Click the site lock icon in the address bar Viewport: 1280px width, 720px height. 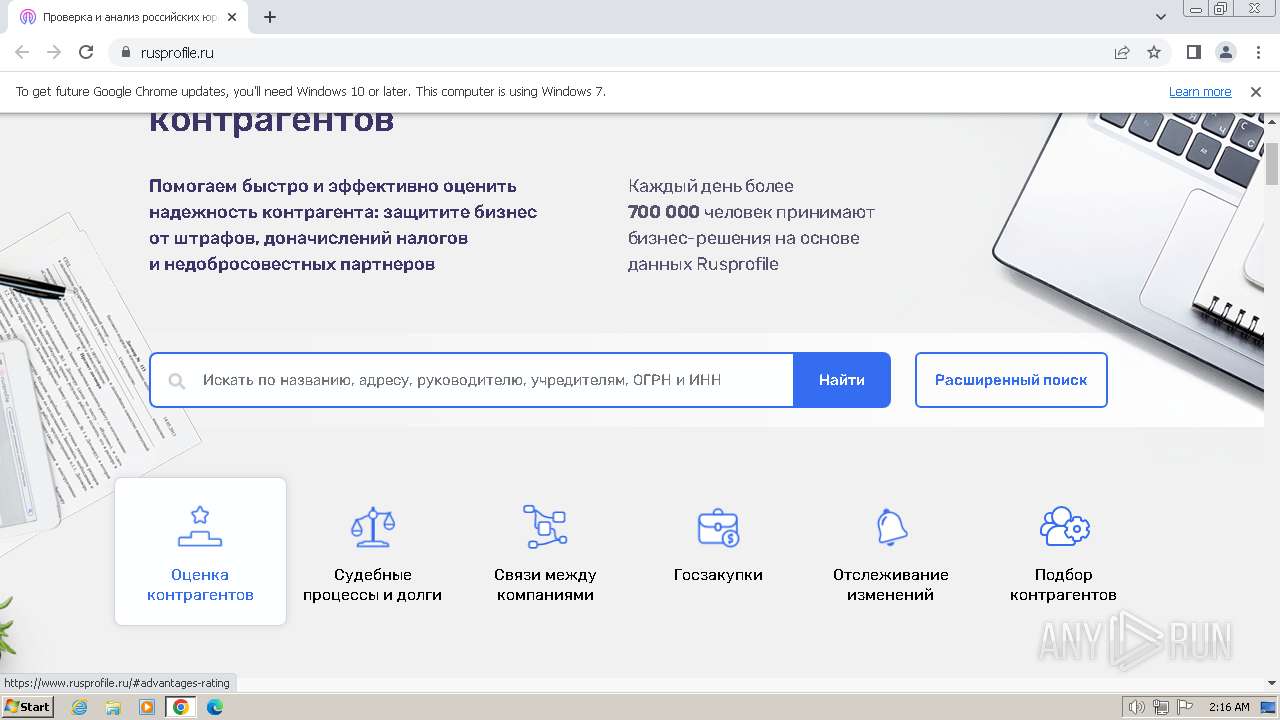pyautogui.click(x=126, y=53)
